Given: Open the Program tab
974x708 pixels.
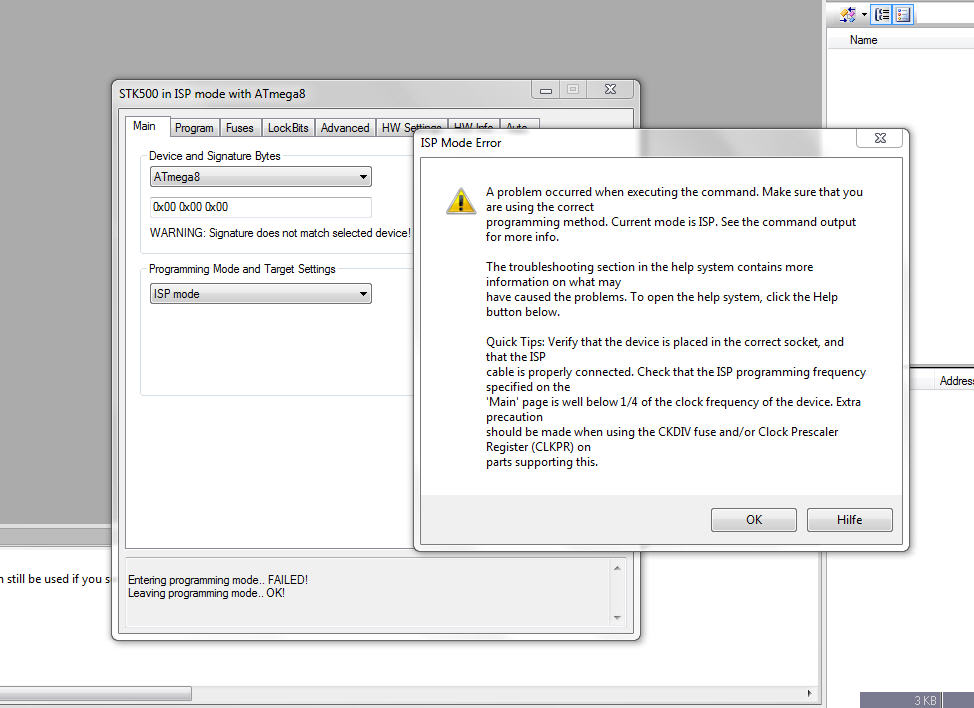Looking at the screenshot, I should click(194, 128).
